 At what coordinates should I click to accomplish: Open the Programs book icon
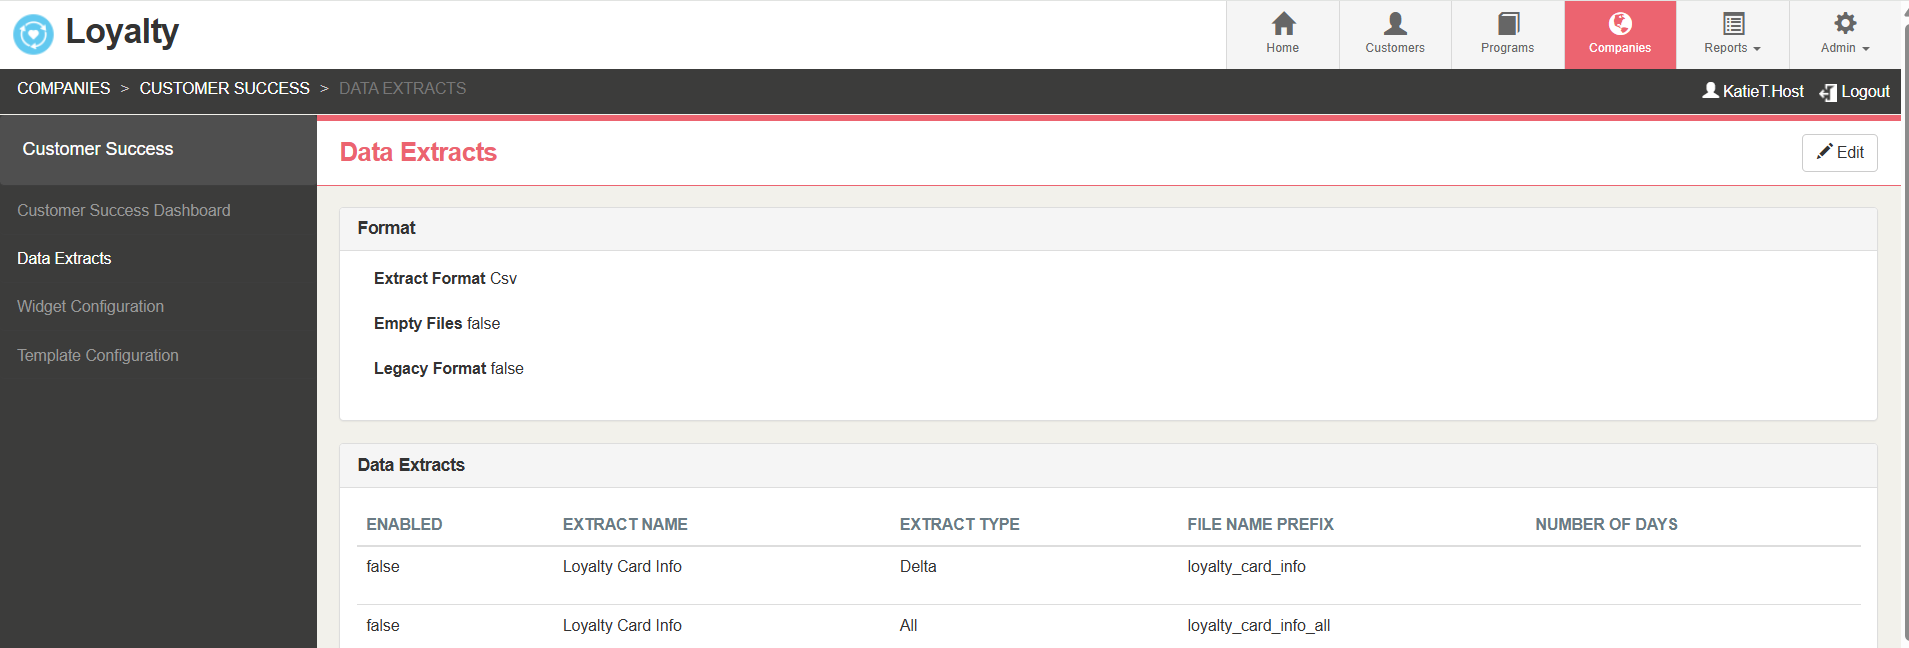point(1508,24)
